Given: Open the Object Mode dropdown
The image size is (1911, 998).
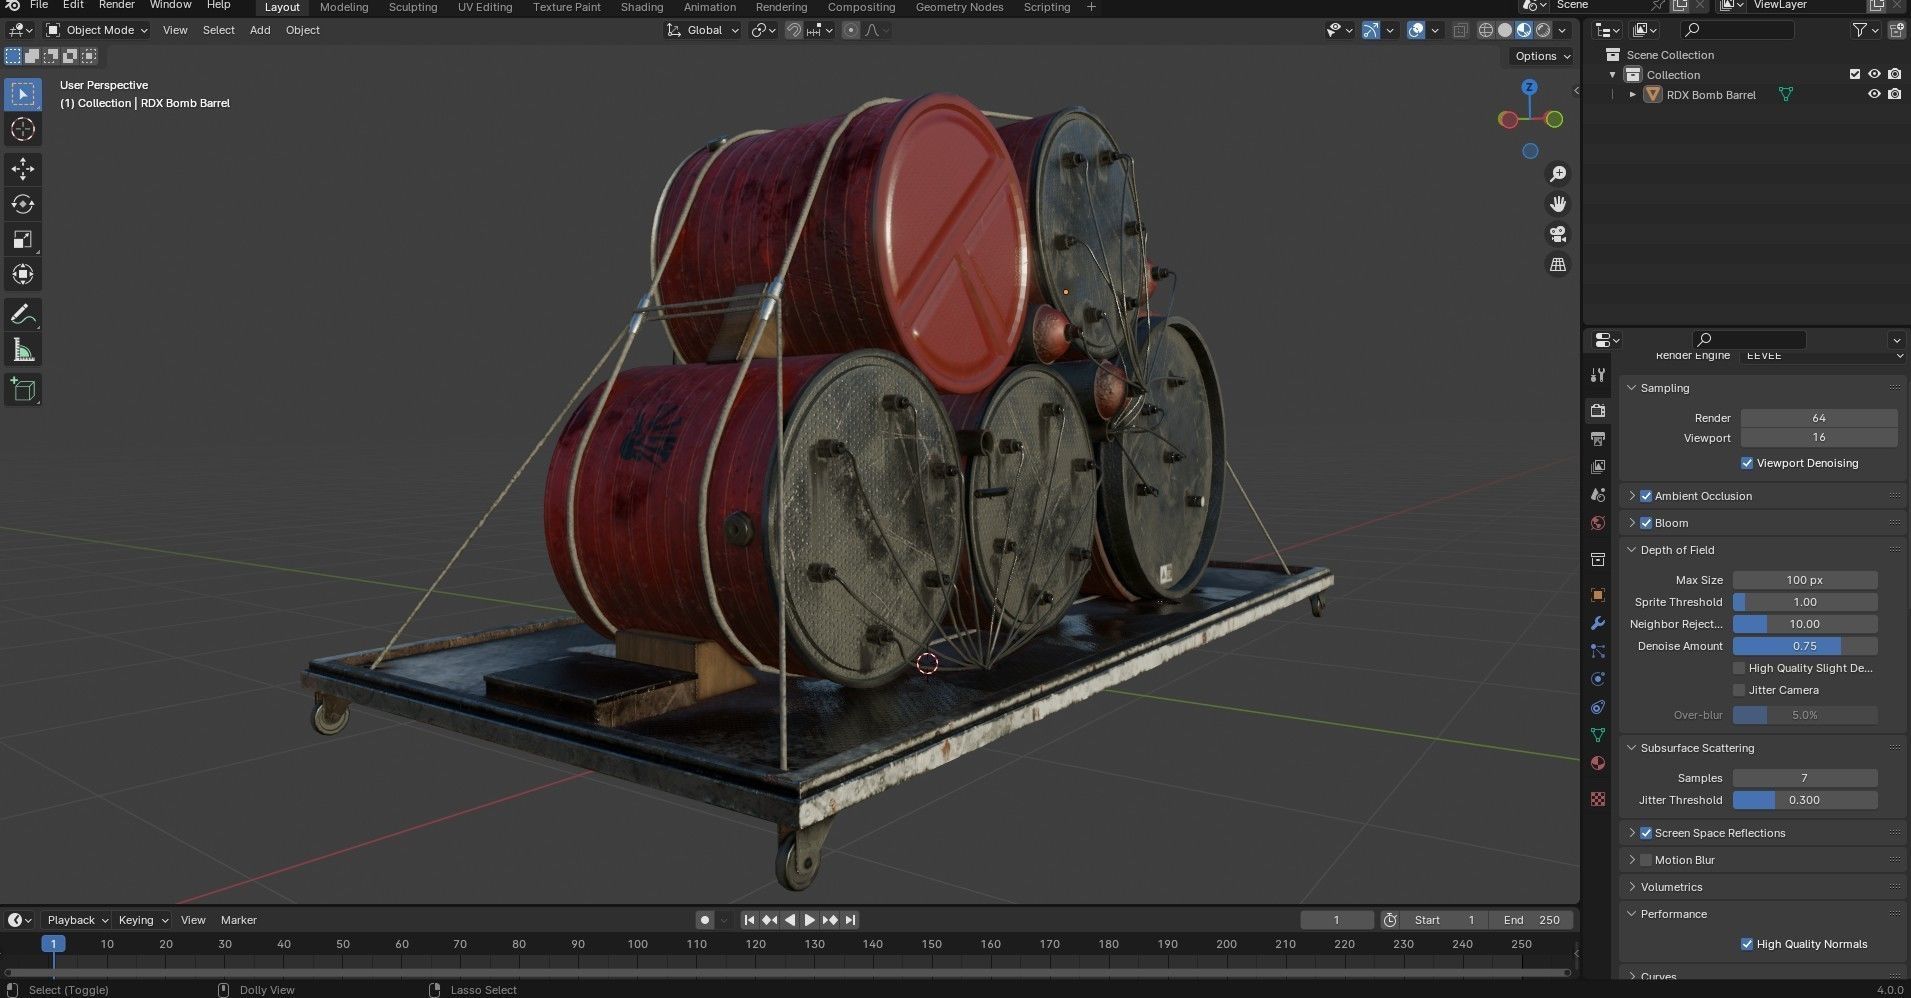Looking at the screenshot, I should [97, 30].
